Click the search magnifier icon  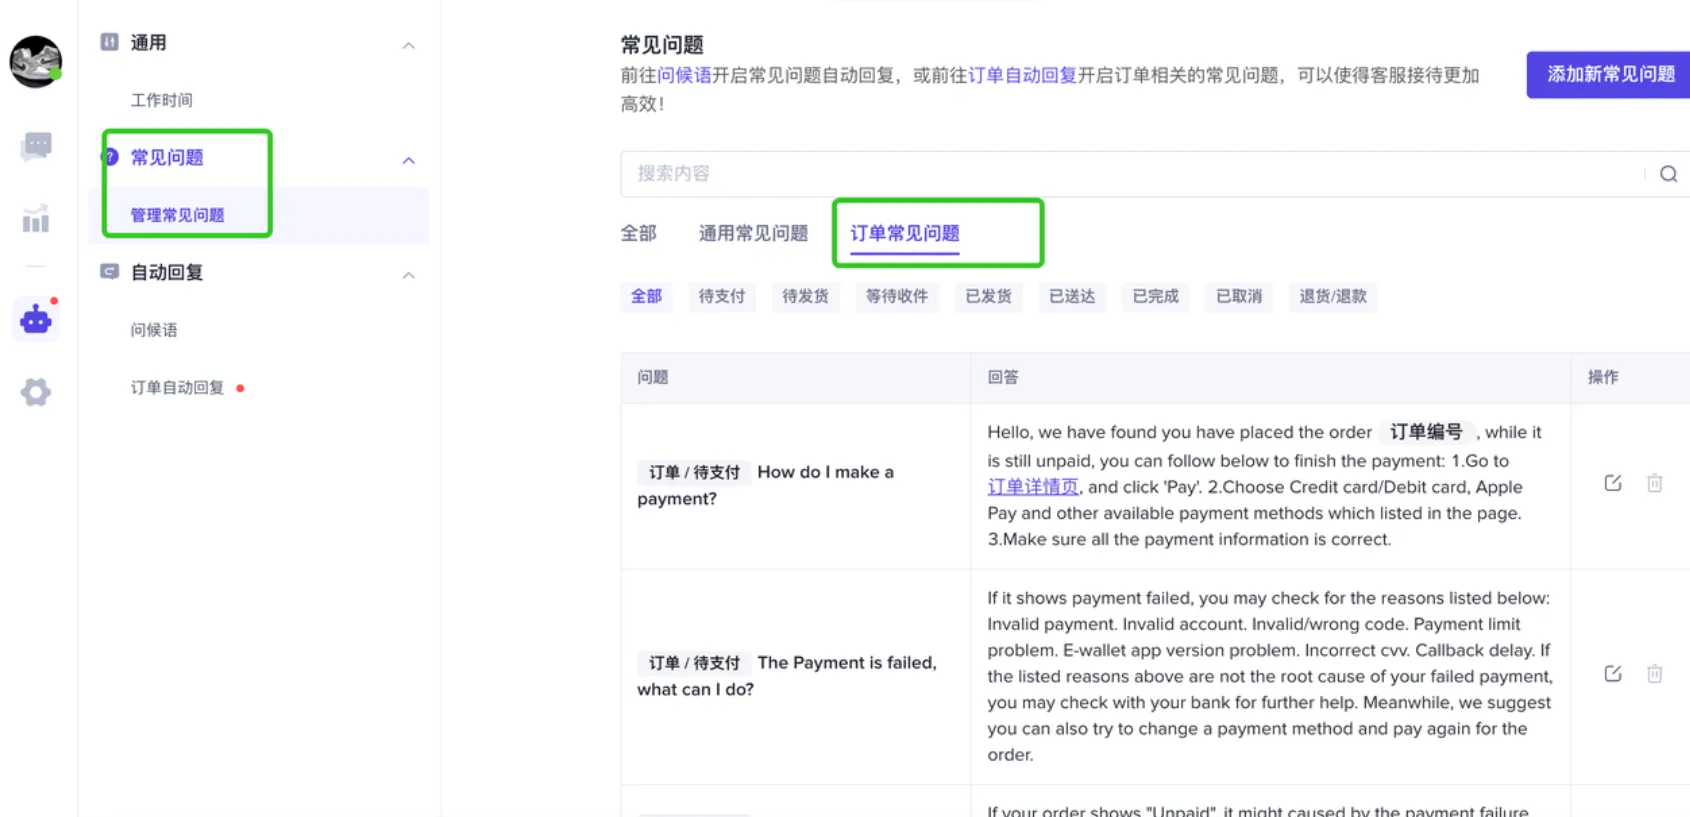1668,174
